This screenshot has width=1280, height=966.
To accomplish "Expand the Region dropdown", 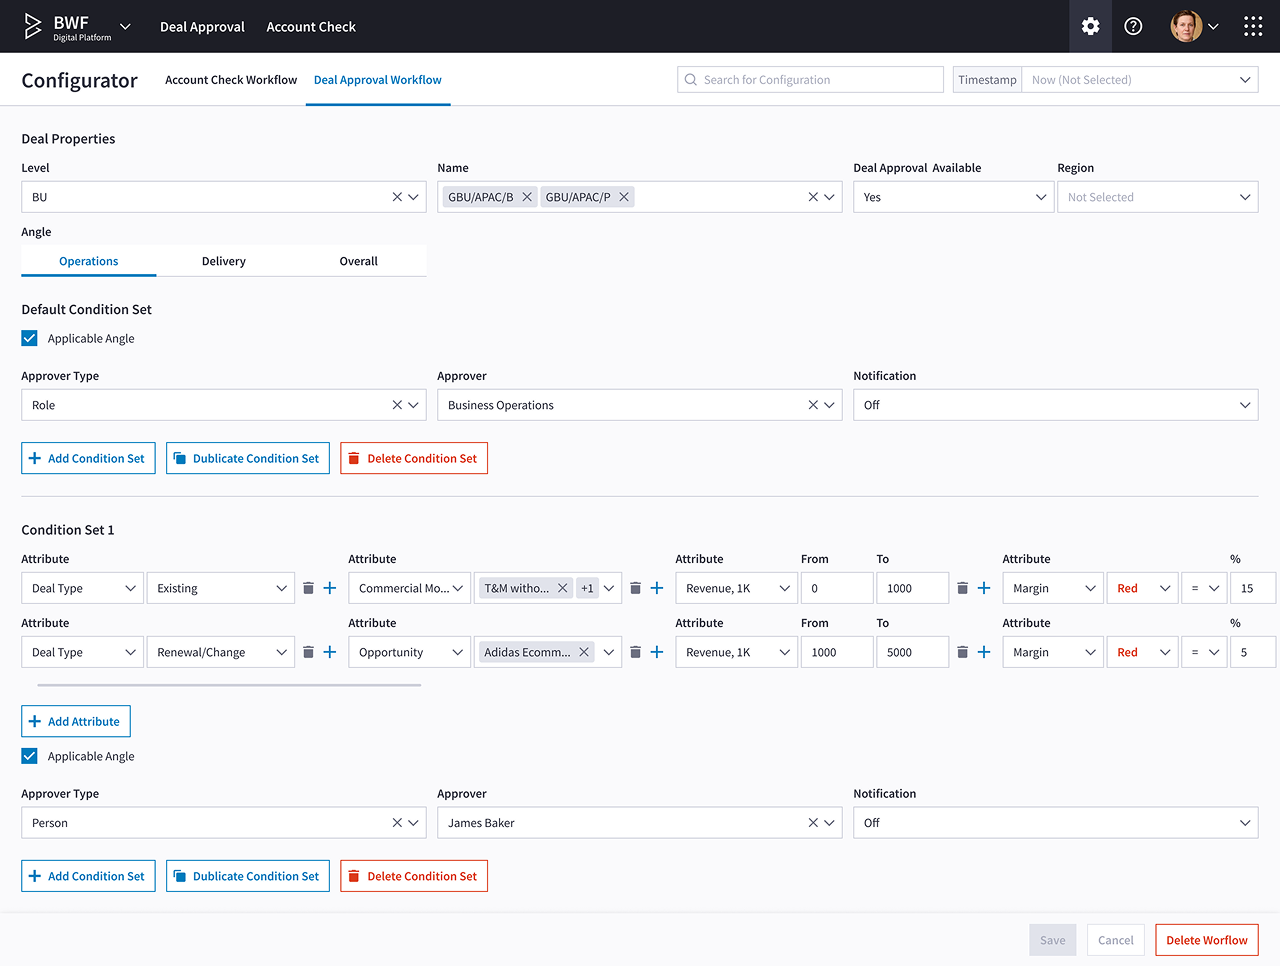I will (1157, 197).
